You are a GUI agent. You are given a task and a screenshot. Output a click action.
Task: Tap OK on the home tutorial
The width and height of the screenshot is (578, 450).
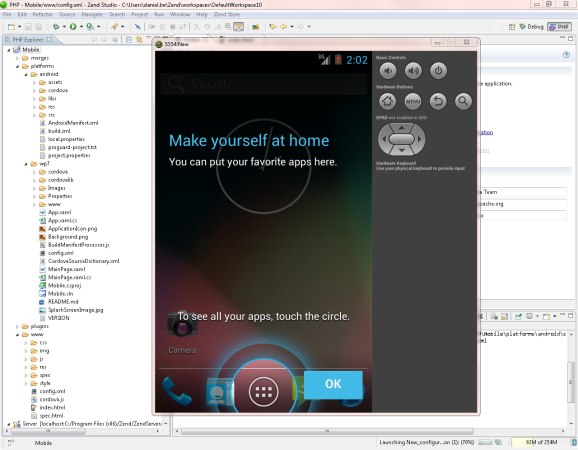coord(333,384)
